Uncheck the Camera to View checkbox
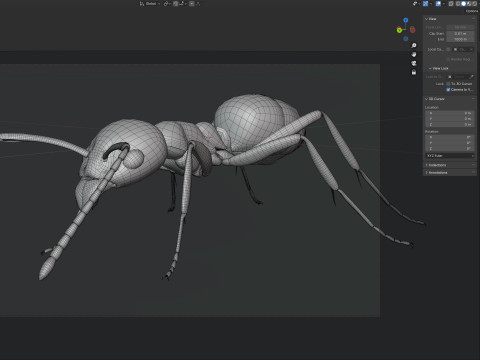The width and height of the screenshot is (480, 360). [448, 90]
